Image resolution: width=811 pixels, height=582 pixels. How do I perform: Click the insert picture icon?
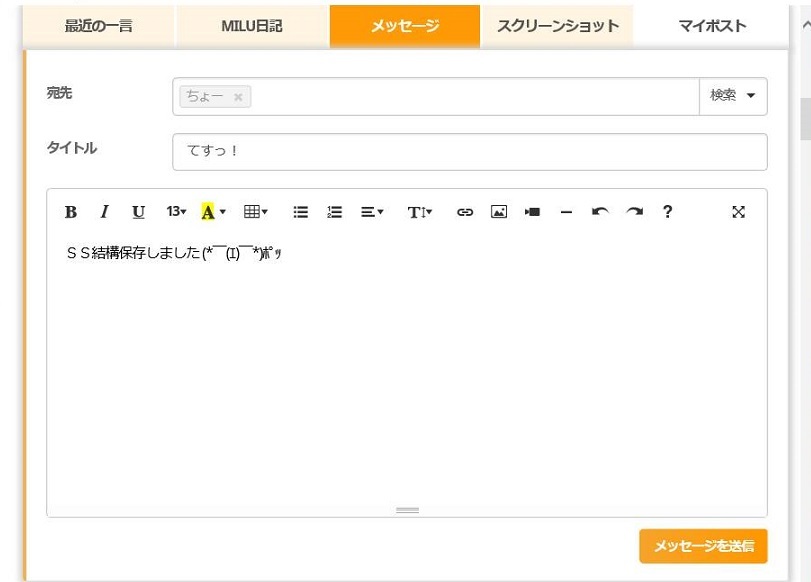click(x=499, y=212)
